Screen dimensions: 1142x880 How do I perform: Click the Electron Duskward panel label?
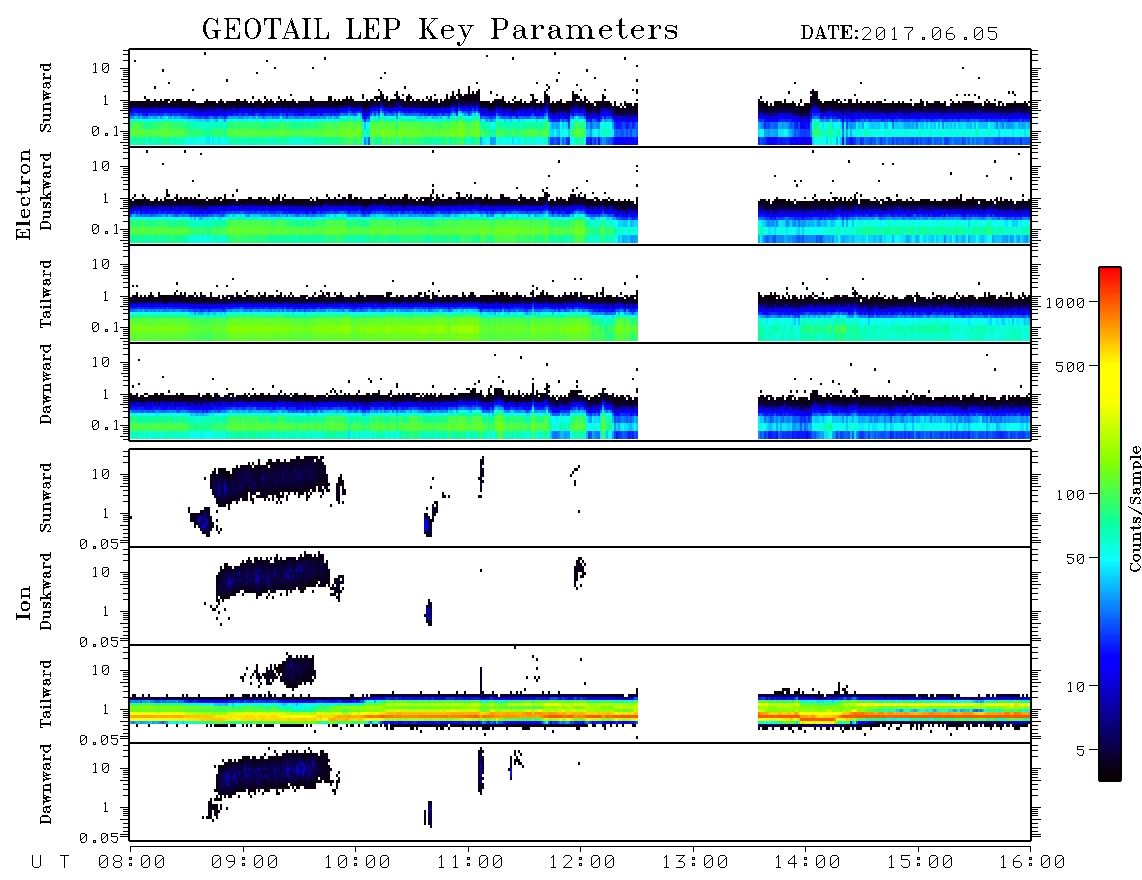(46, 191)
